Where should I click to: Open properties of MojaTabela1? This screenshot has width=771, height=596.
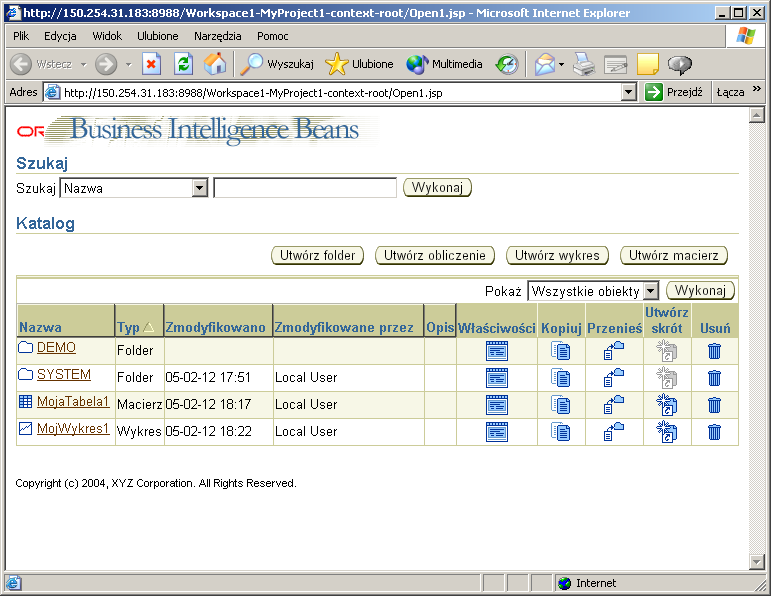point(497,405)
